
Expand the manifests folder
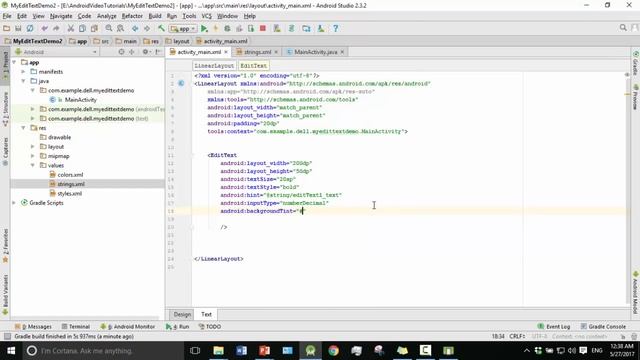point(24,72)
